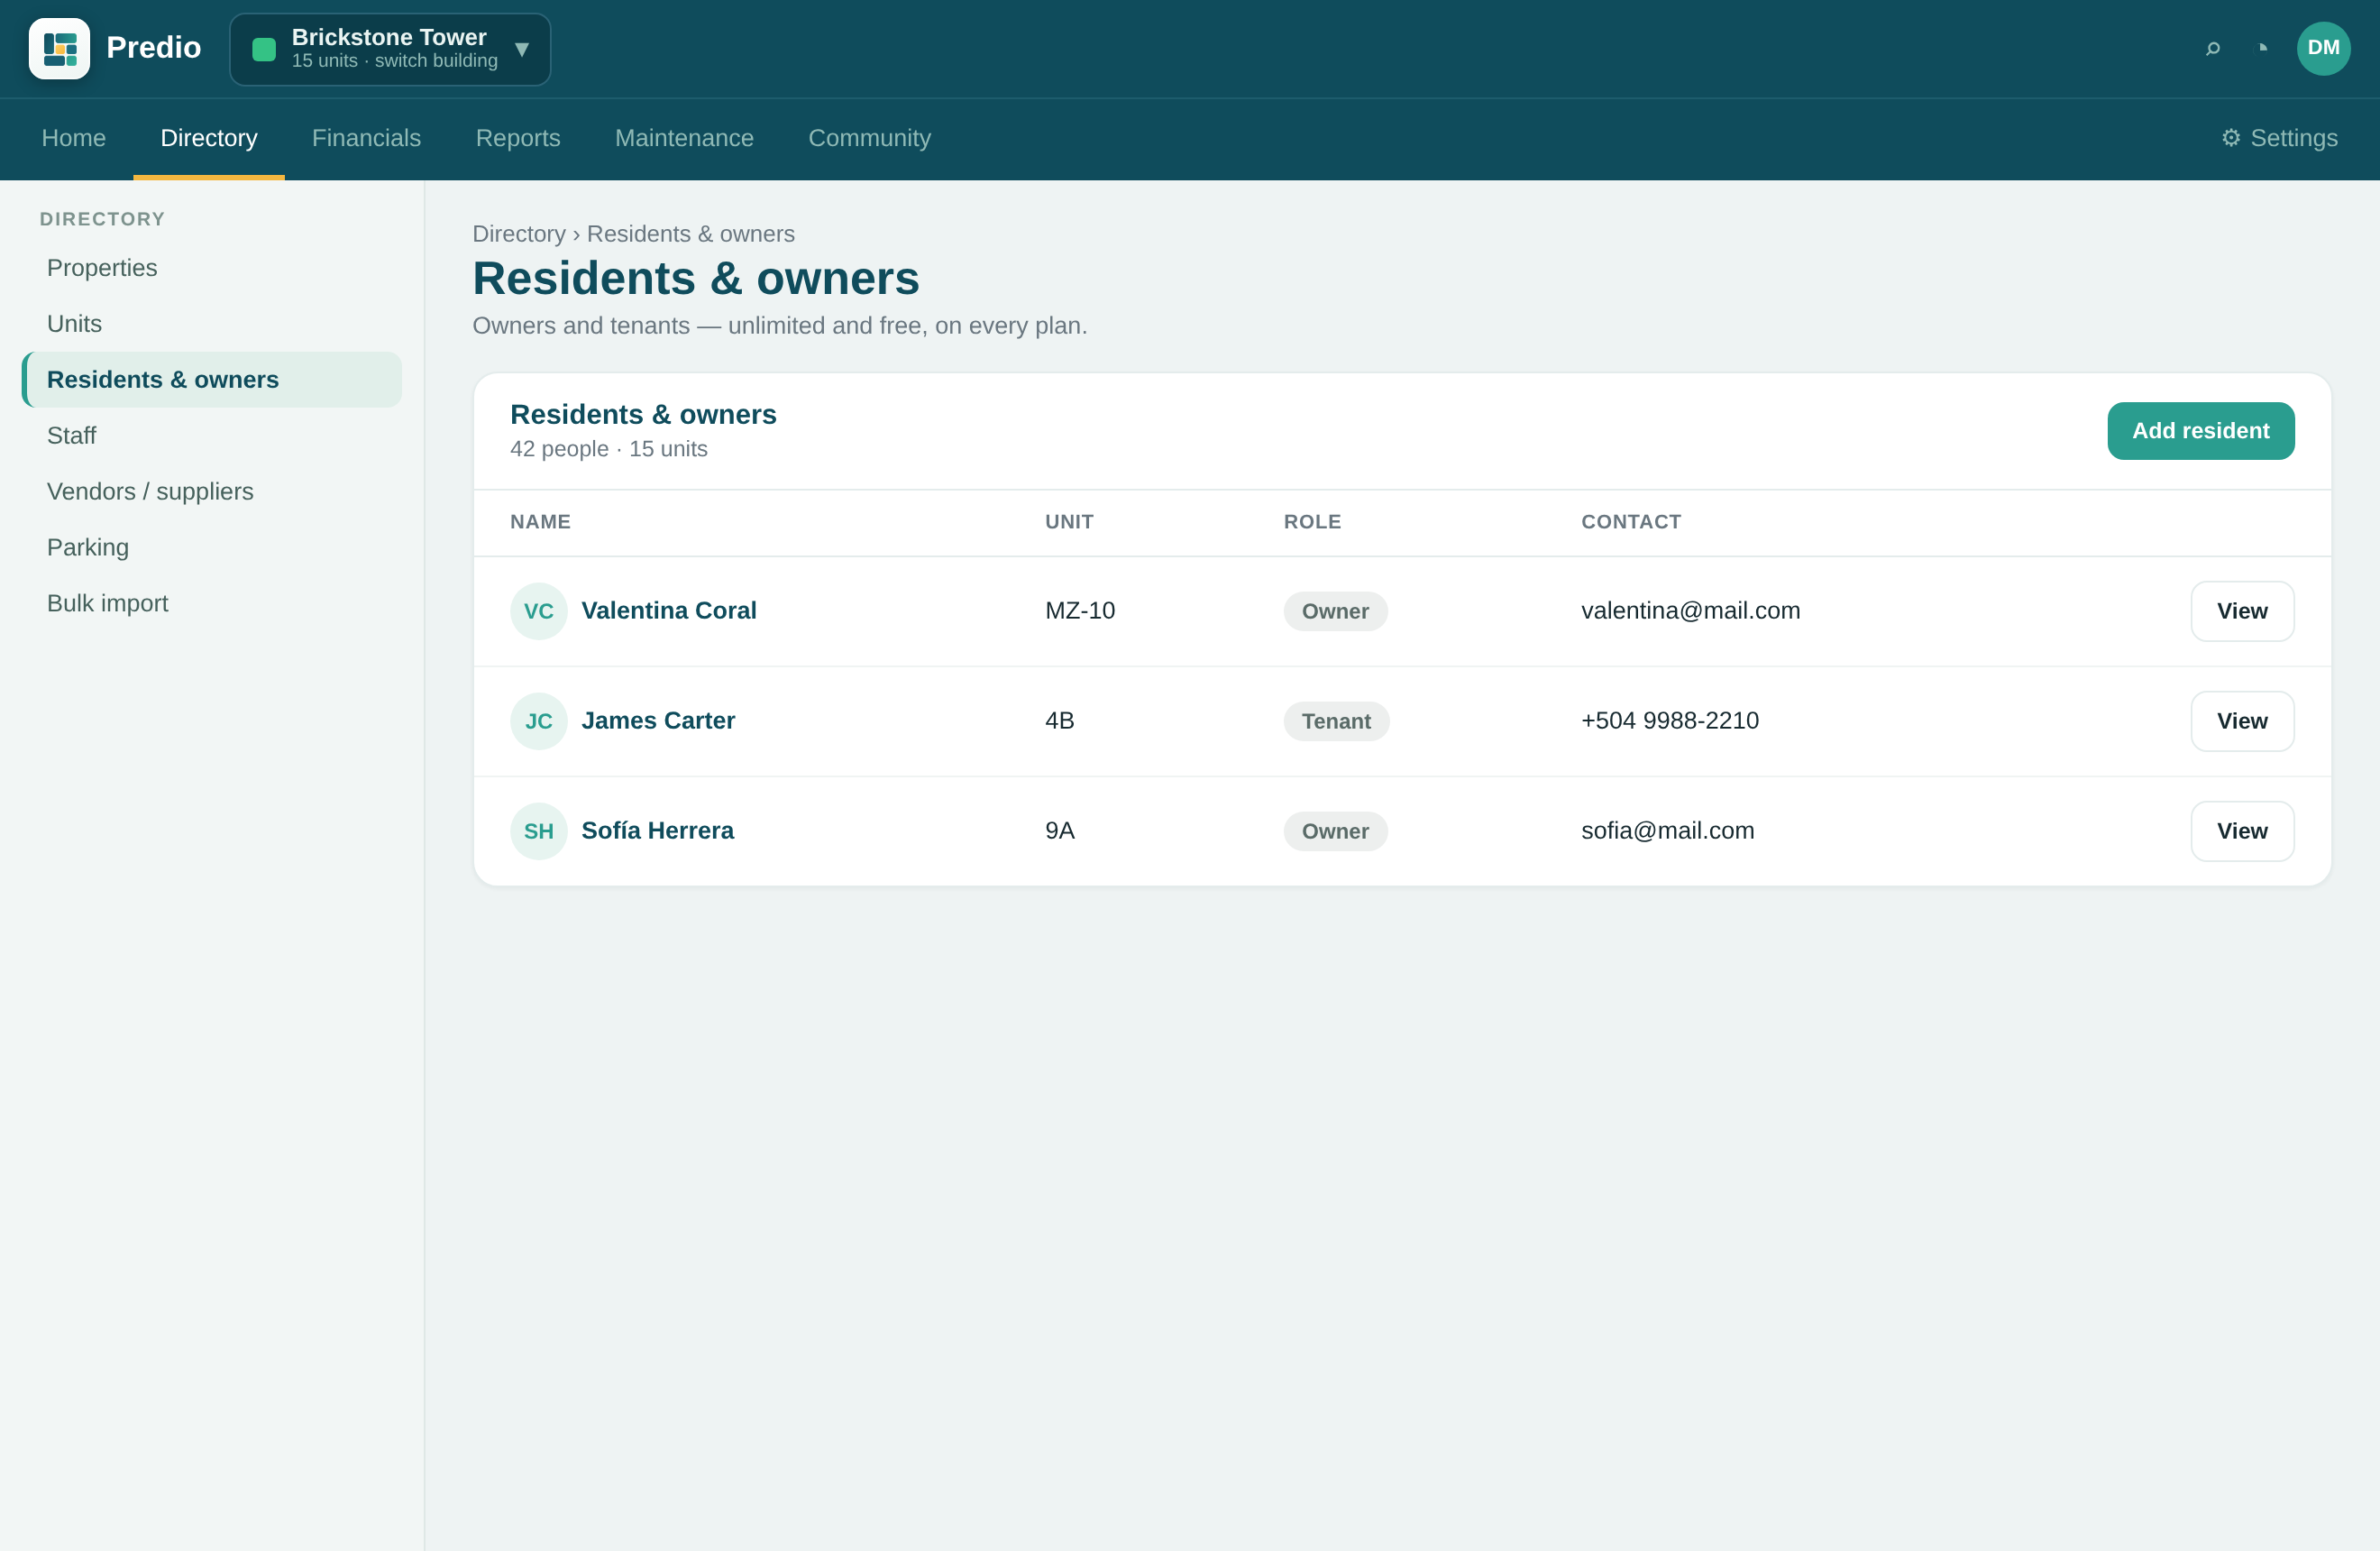Click the Directory breadcrumb link
Screen dimensions: 2380x1551
pos(519,234)
